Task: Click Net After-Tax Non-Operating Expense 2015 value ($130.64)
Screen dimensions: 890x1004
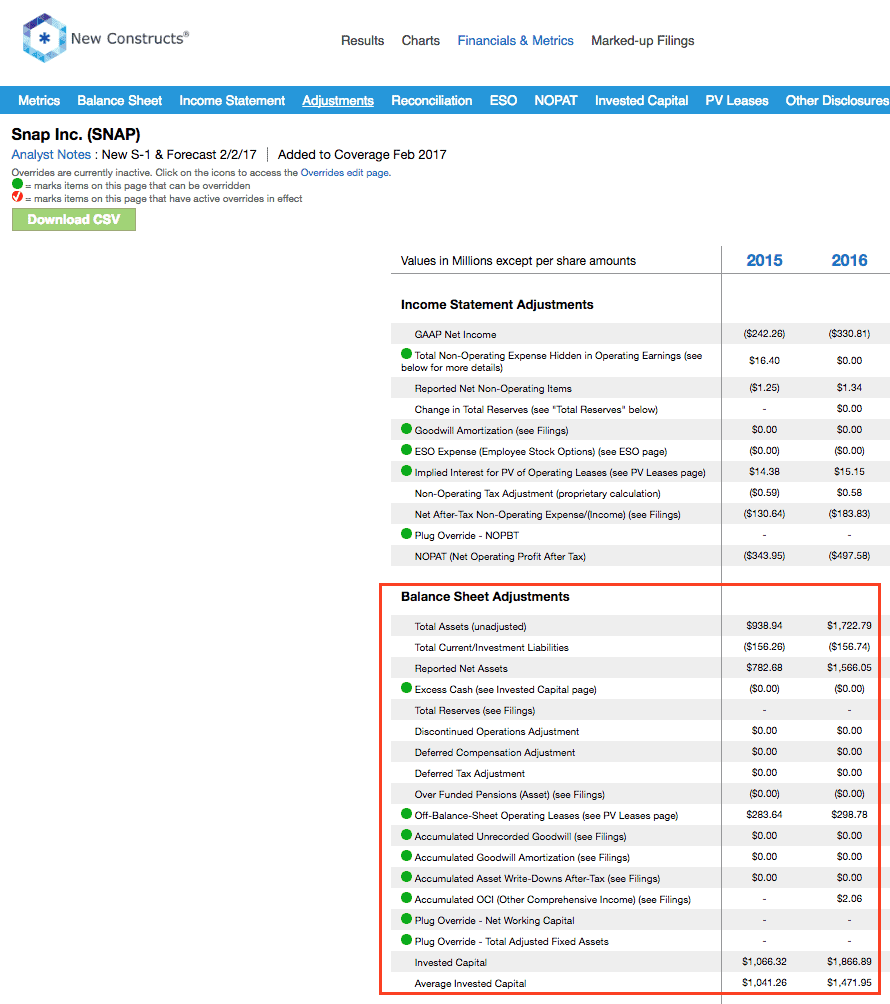Action: (764, 514)
